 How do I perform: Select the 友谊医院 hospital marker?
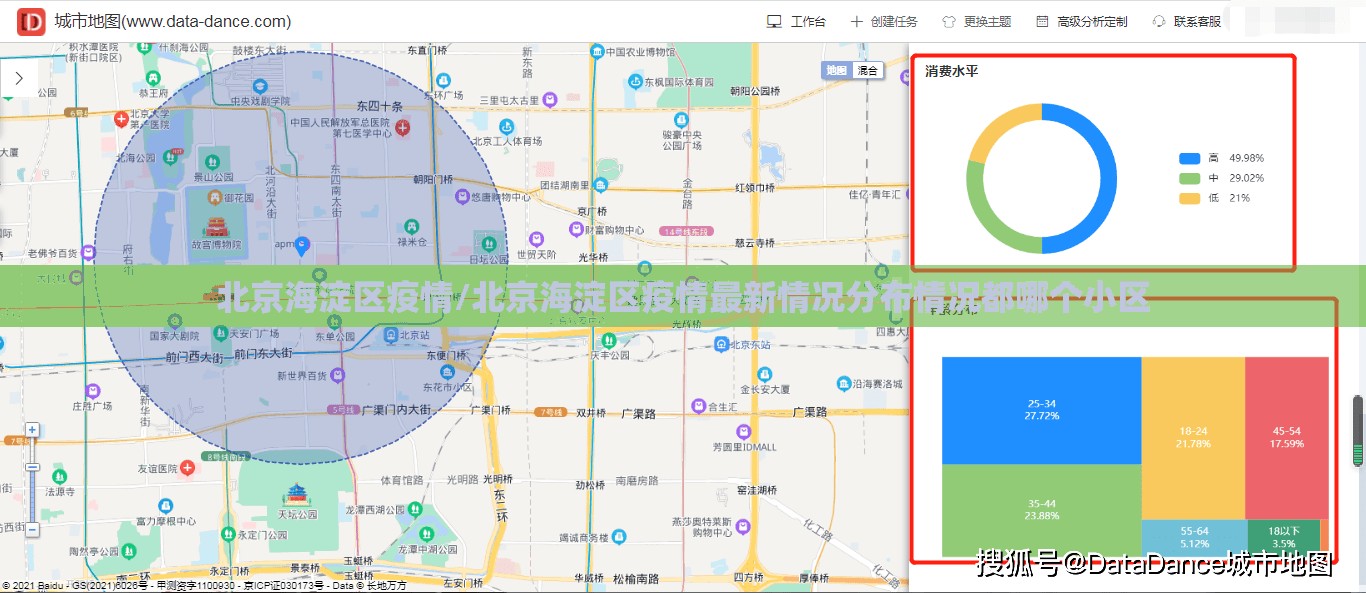[187, 468]
